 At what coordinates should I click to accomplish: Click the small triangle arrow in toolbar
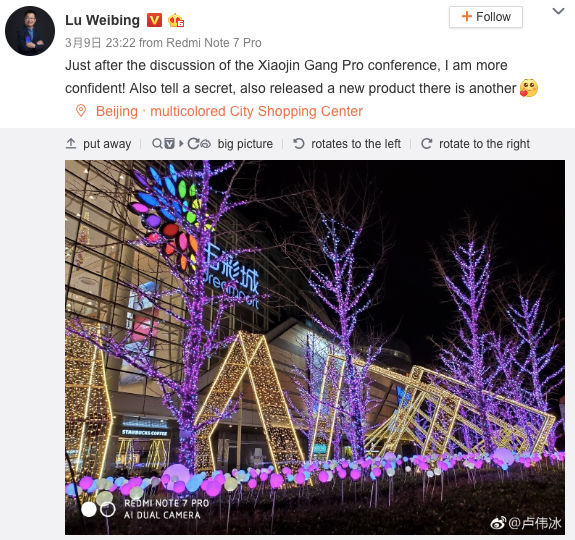pyautogui.click(x=181, y=143)
